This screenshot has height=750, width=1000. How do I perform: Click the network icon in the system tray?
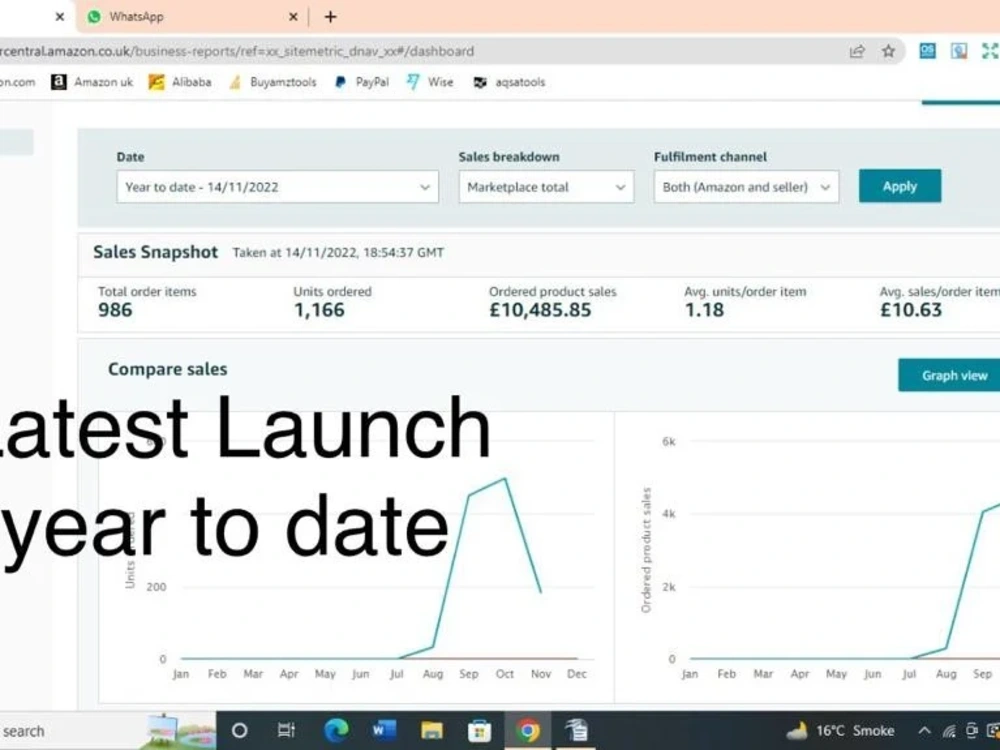949,731
